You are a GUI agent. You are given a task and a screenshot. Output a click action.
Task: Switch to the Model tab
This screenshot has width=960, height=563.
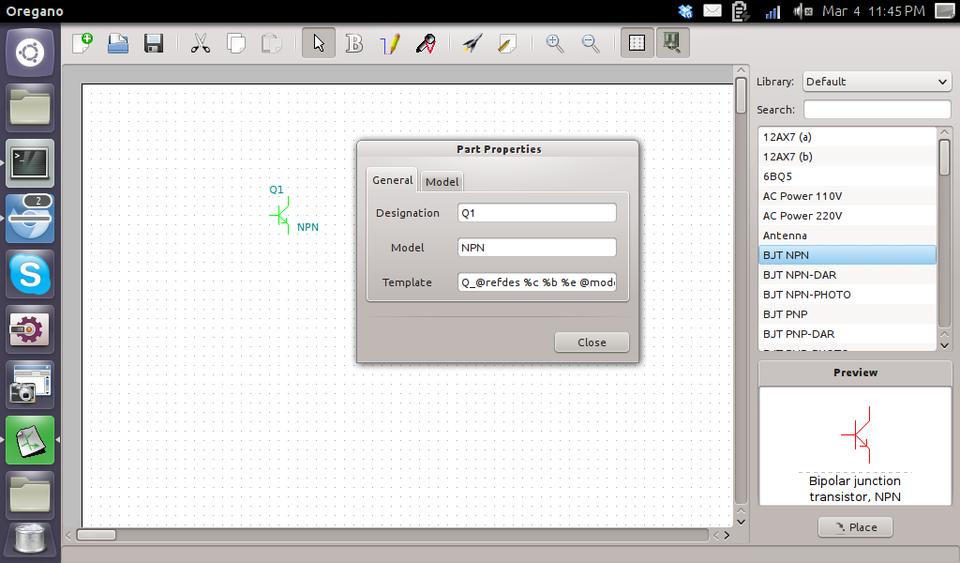441,181
